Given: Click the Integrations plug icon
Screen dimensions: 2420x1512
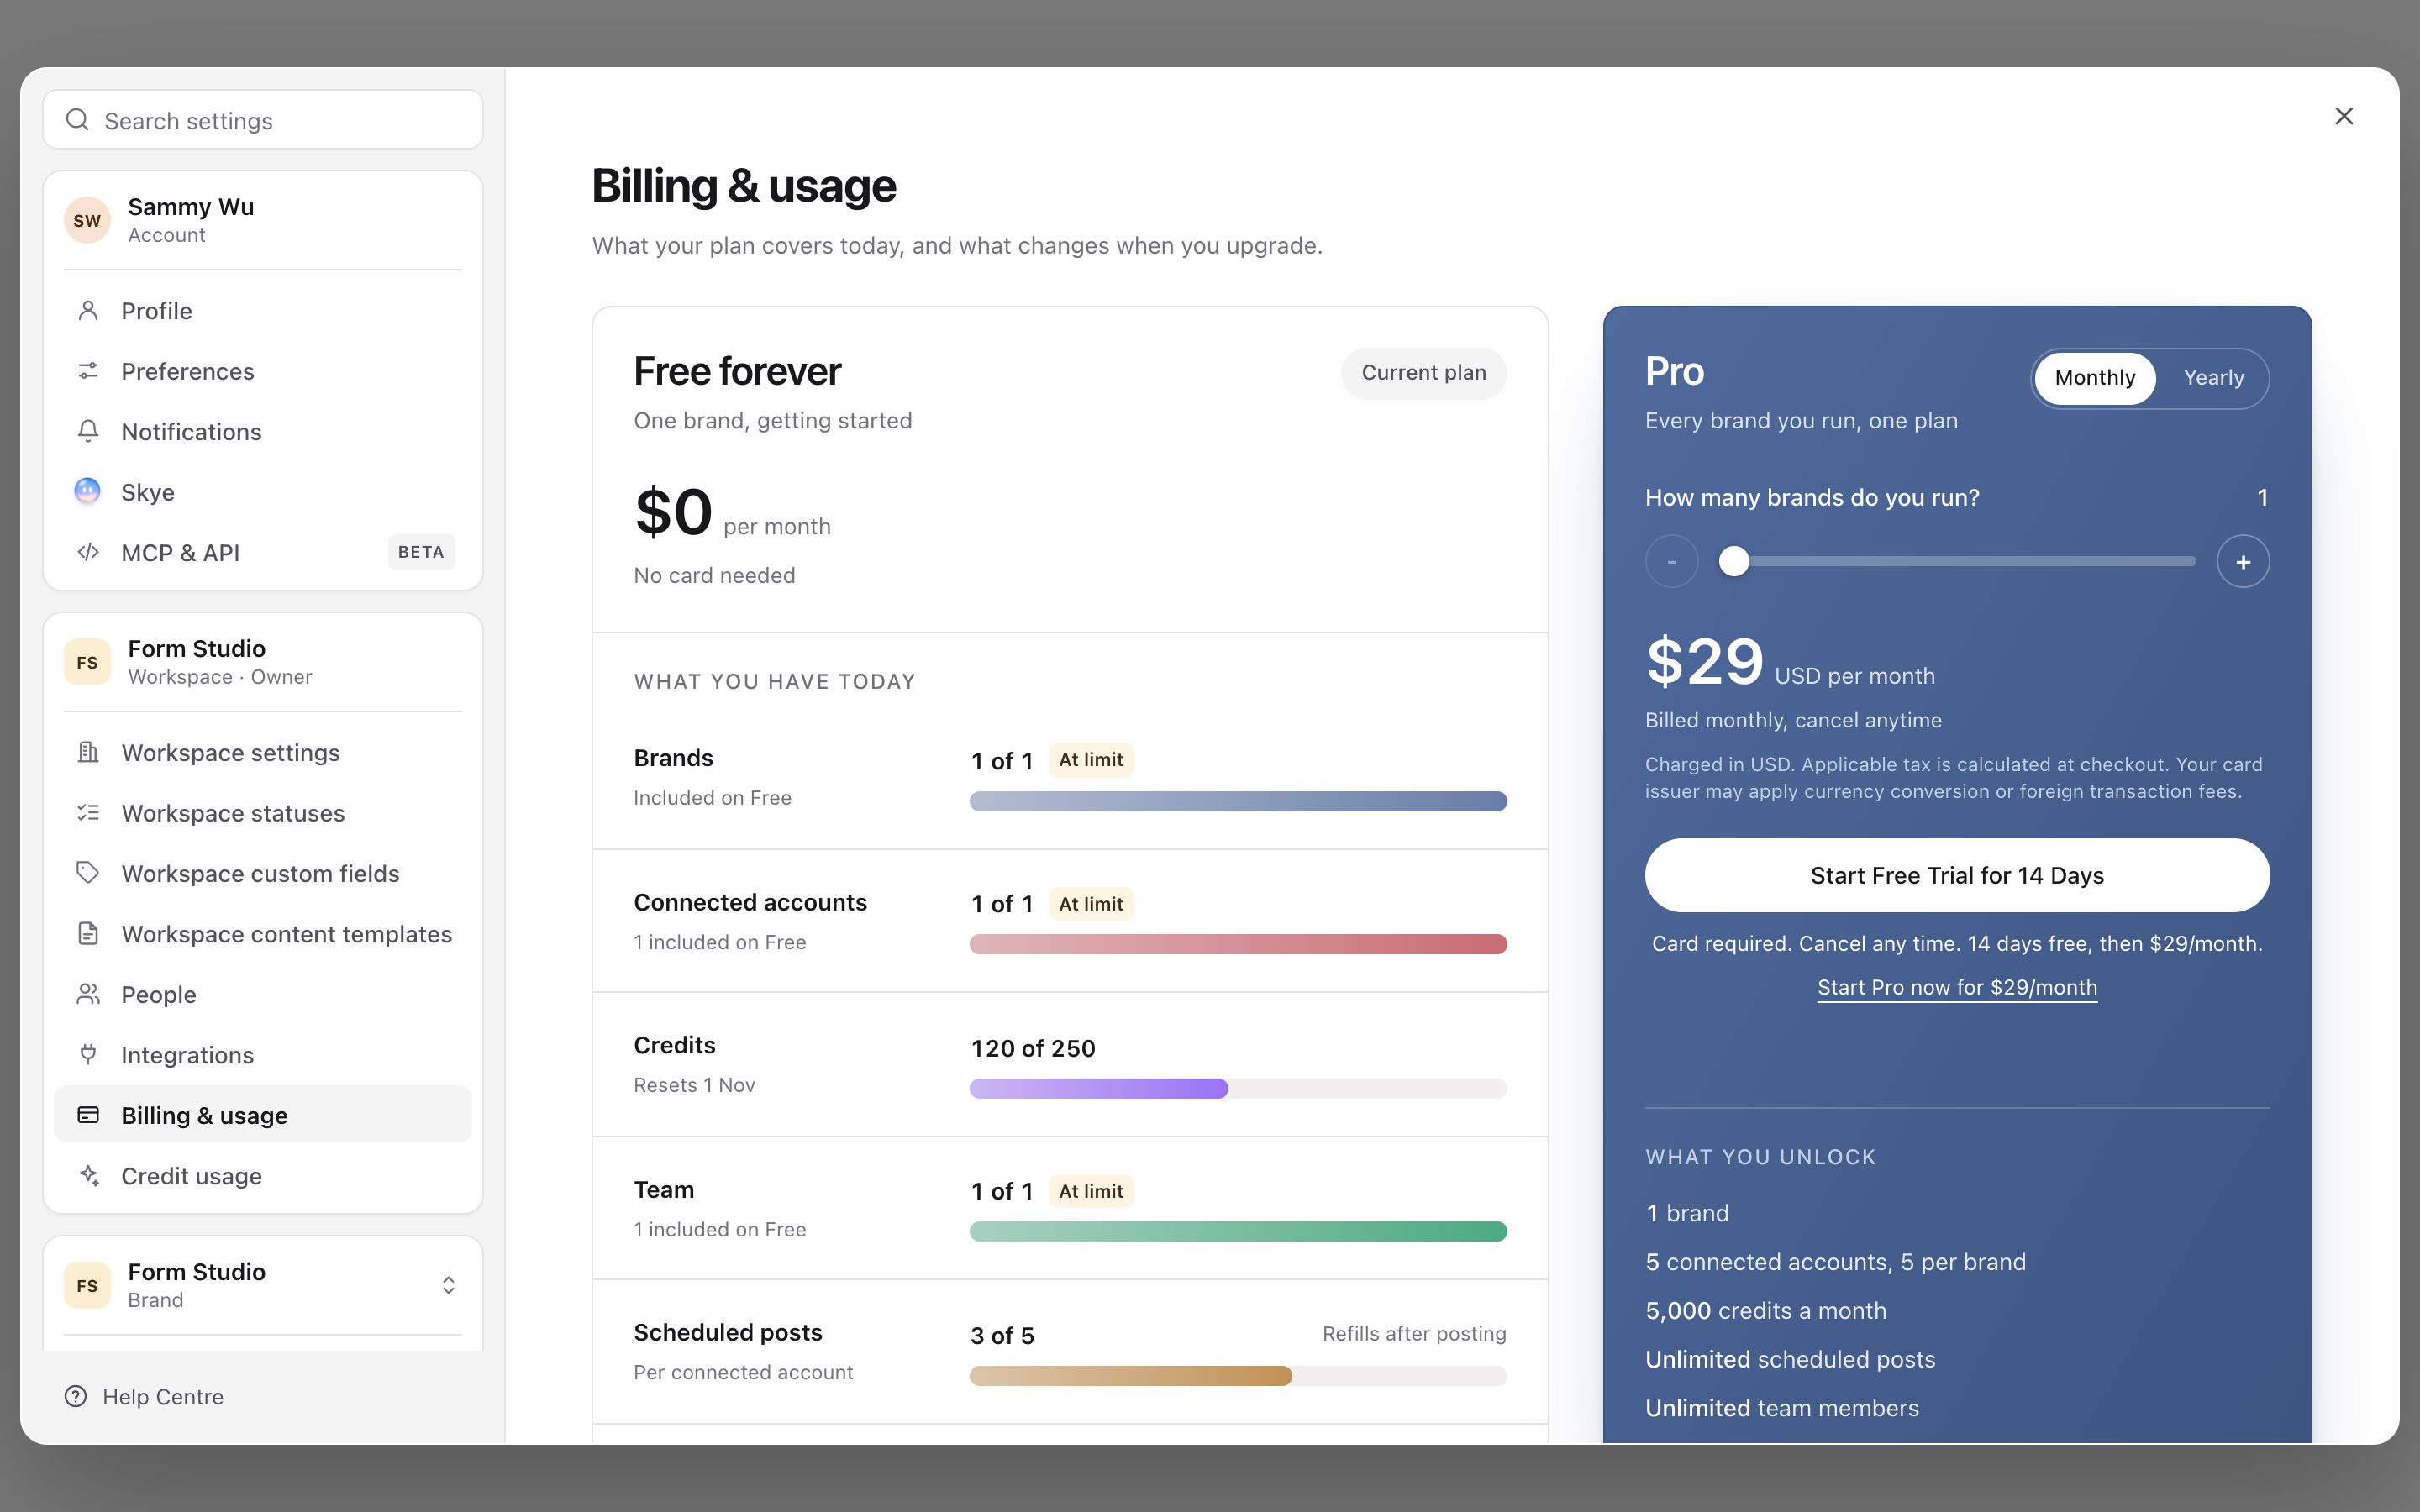Looking at the screenshot, I should pyautogui.click(x=88, y=1054).
